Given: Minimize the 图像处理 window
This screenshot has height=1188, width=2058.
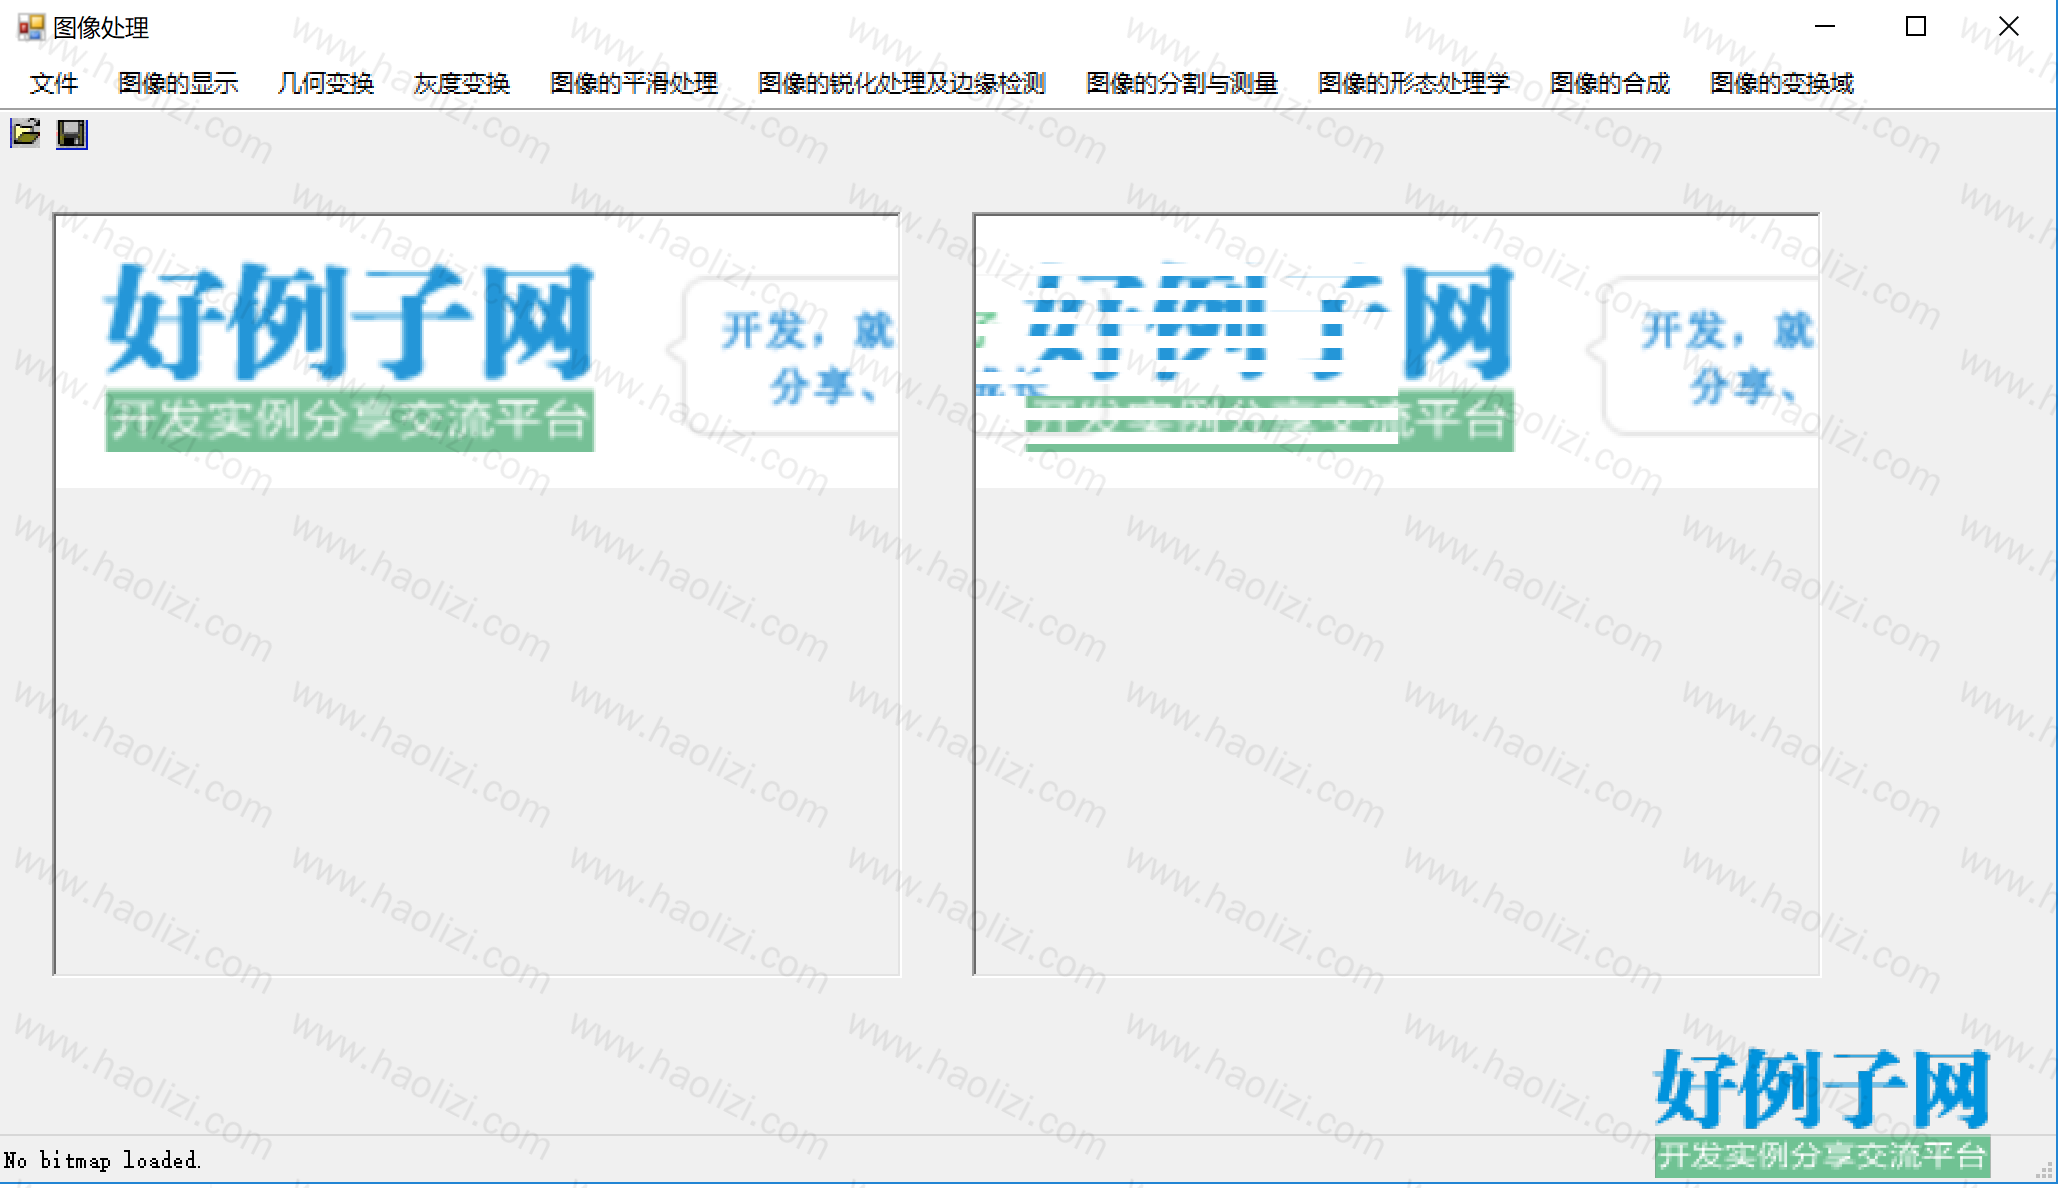Looking at the screenshot, I should pyautogui.click(x=1825, y=27).
